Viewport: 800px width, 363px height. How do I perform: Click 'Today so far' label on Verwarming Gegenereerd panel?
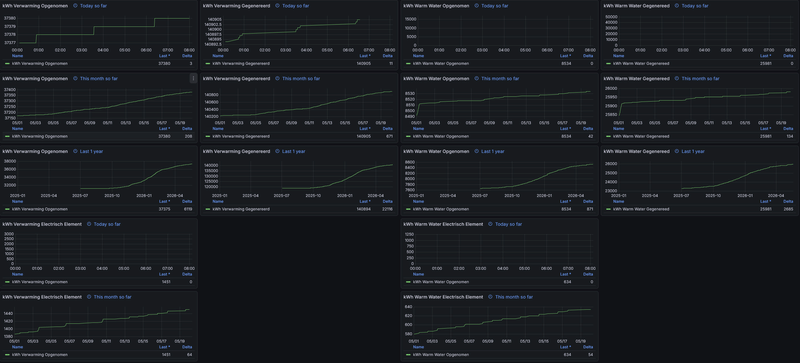[295, 6]
